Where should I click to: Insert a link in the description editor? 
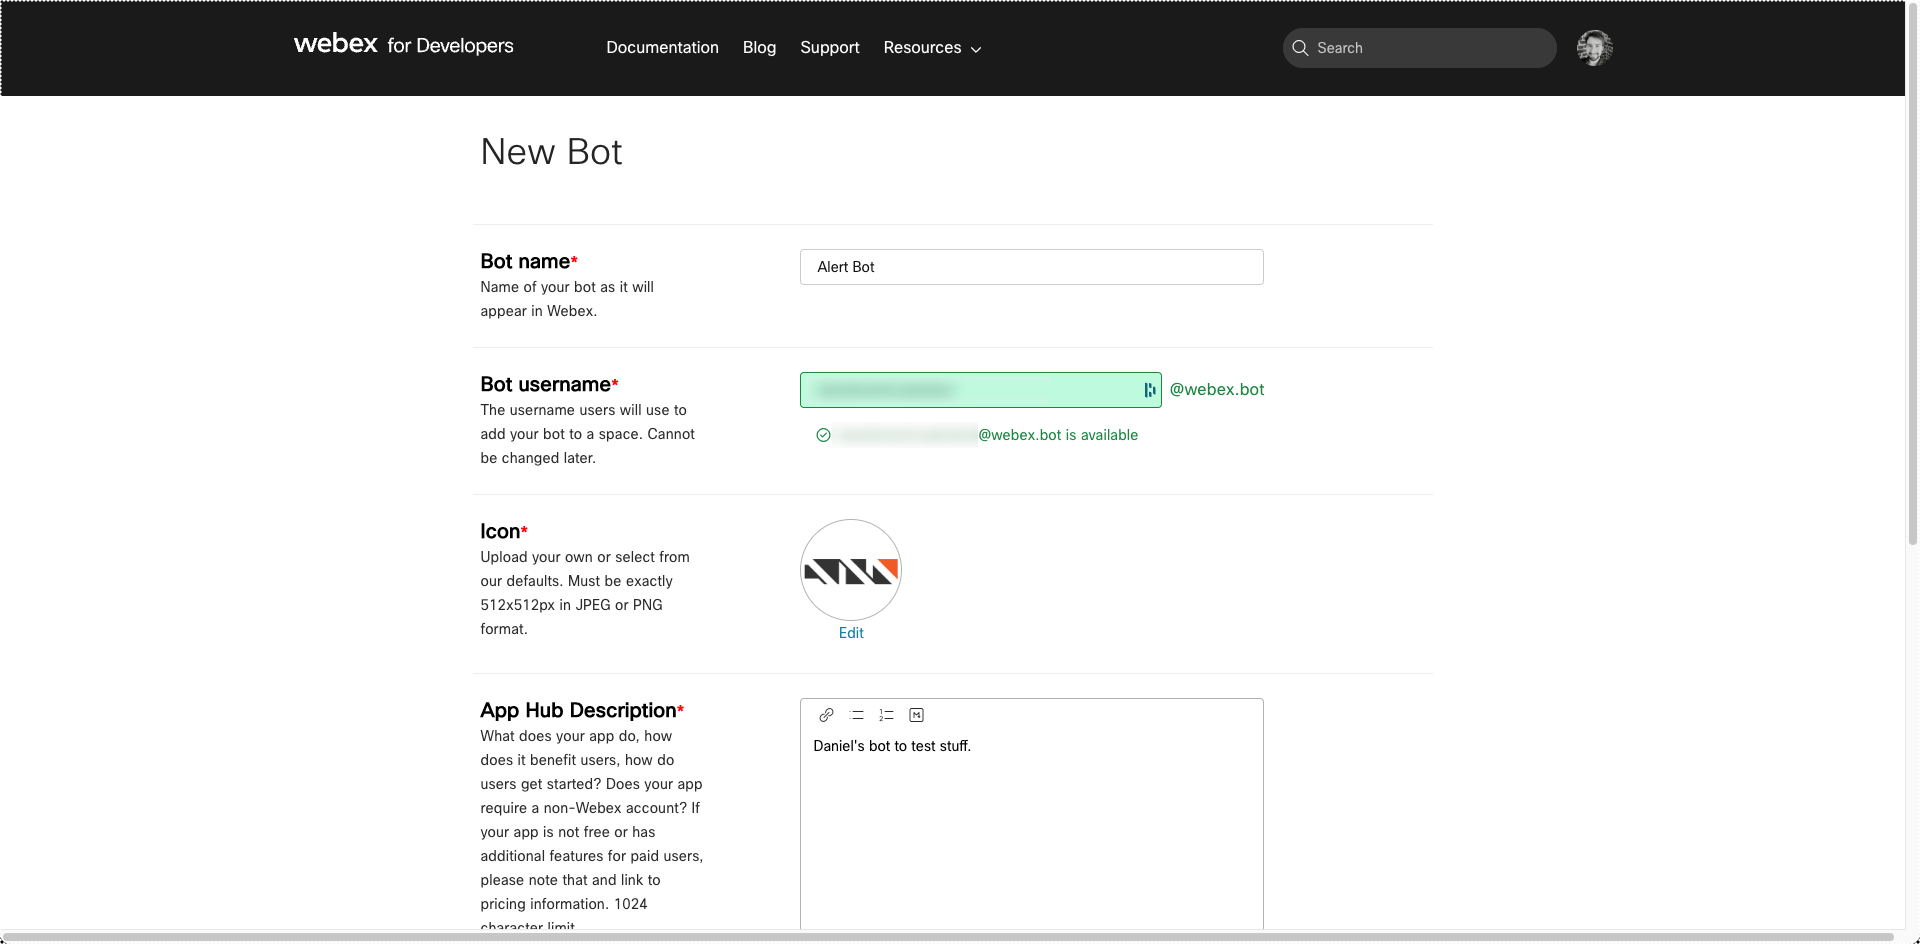coord(826,715)
